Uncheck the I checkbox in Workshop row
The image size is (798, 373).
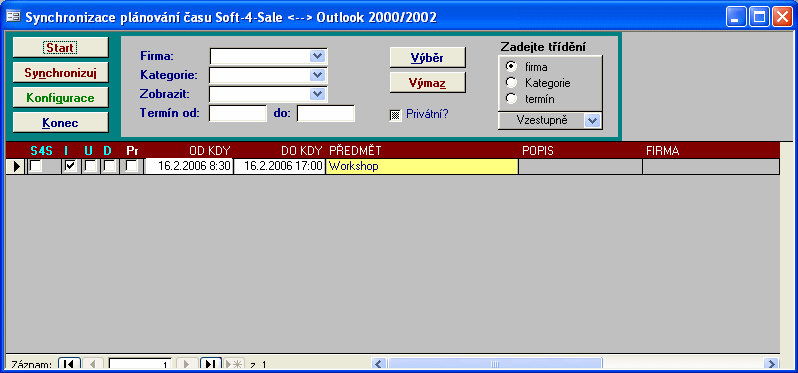point(71,166)
